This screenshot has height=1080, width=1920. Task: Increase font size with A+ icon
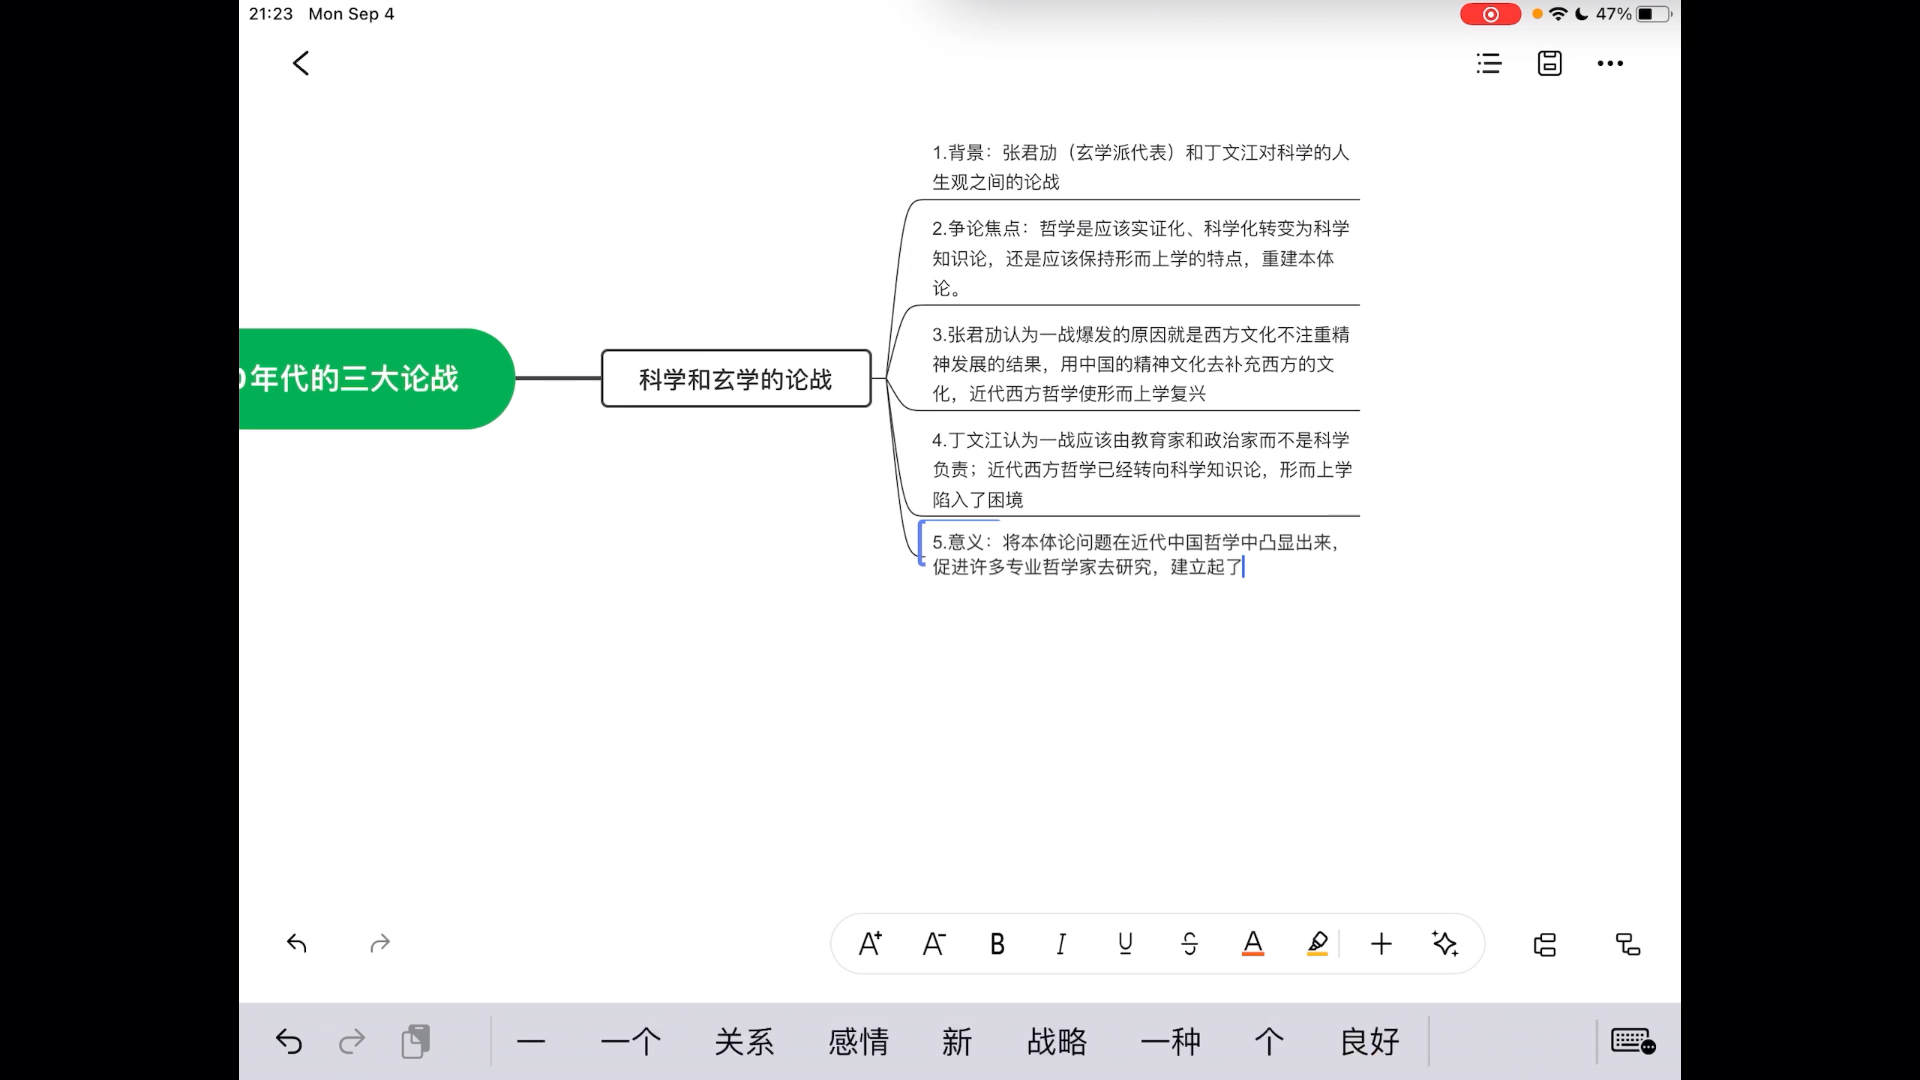(870, 943)
